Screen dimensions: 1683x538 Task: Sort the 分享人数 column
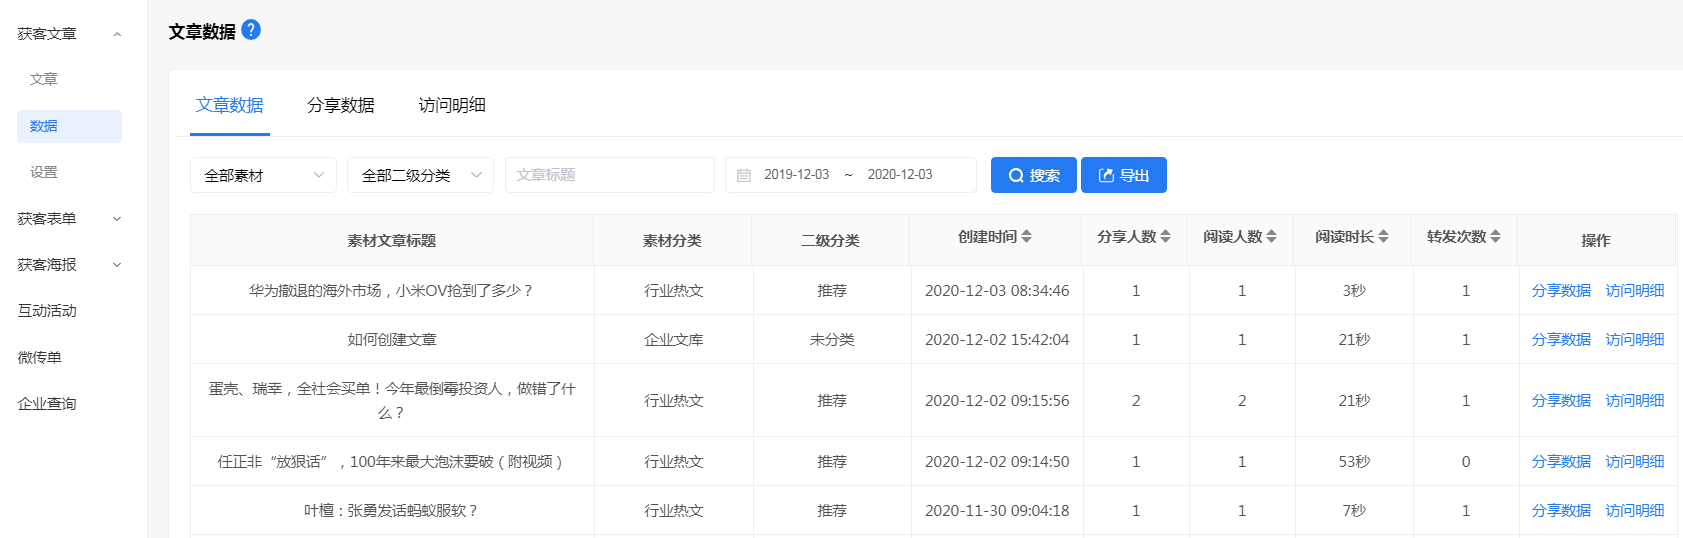[x=1165, y=237]
